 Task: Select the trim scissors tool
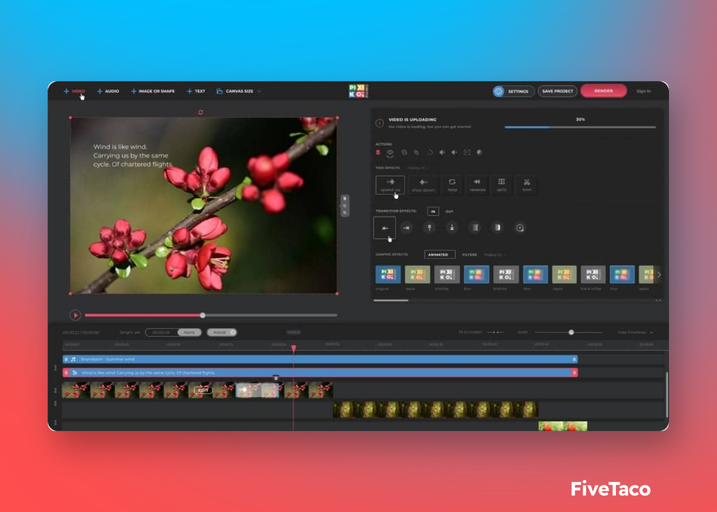click(527, 185)
